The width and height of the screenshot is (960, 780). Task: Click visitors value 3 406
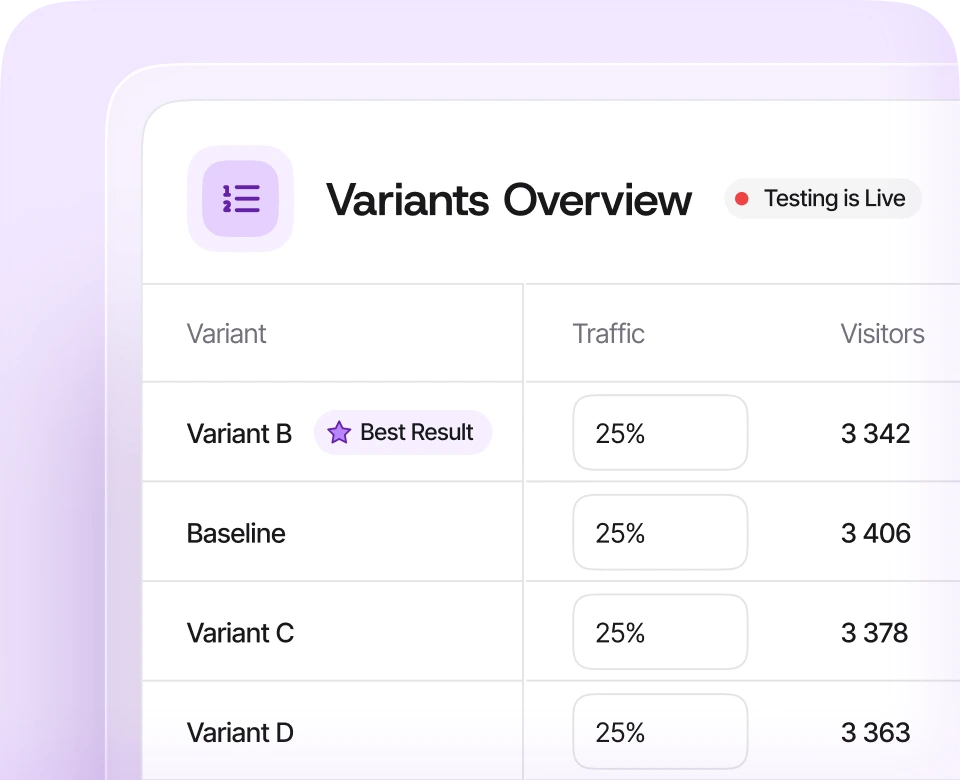tap(876, 533)
